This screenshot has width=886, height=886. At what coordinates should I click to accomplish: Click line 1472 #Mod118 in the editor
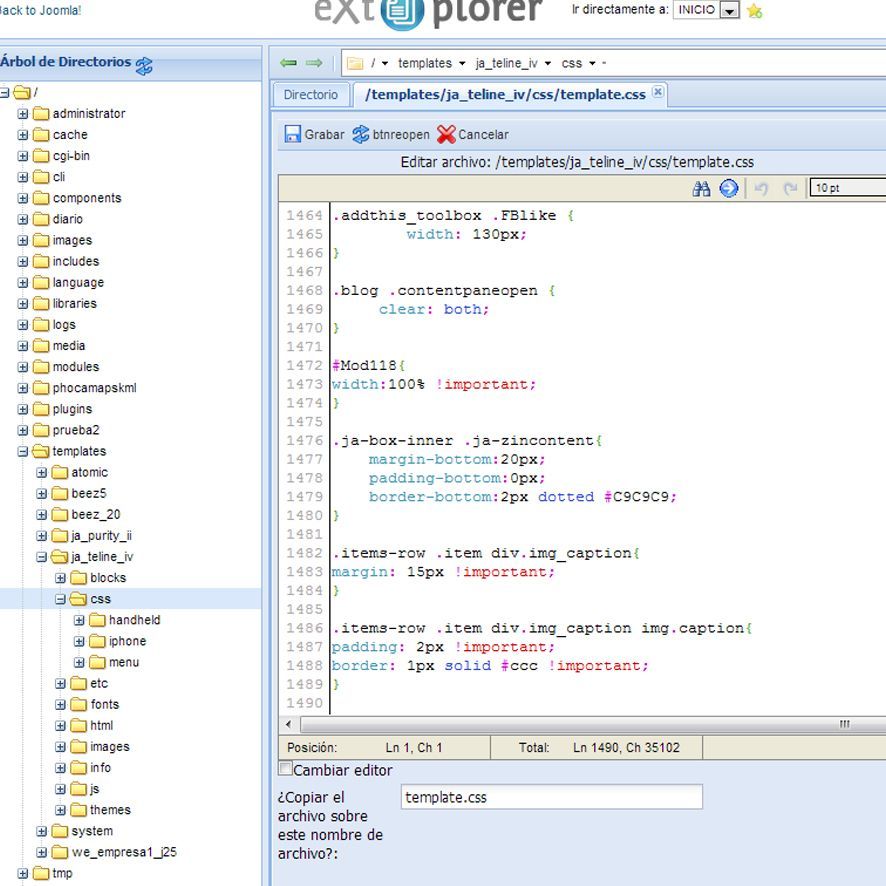pyautogui.click(x=368, y=365)
